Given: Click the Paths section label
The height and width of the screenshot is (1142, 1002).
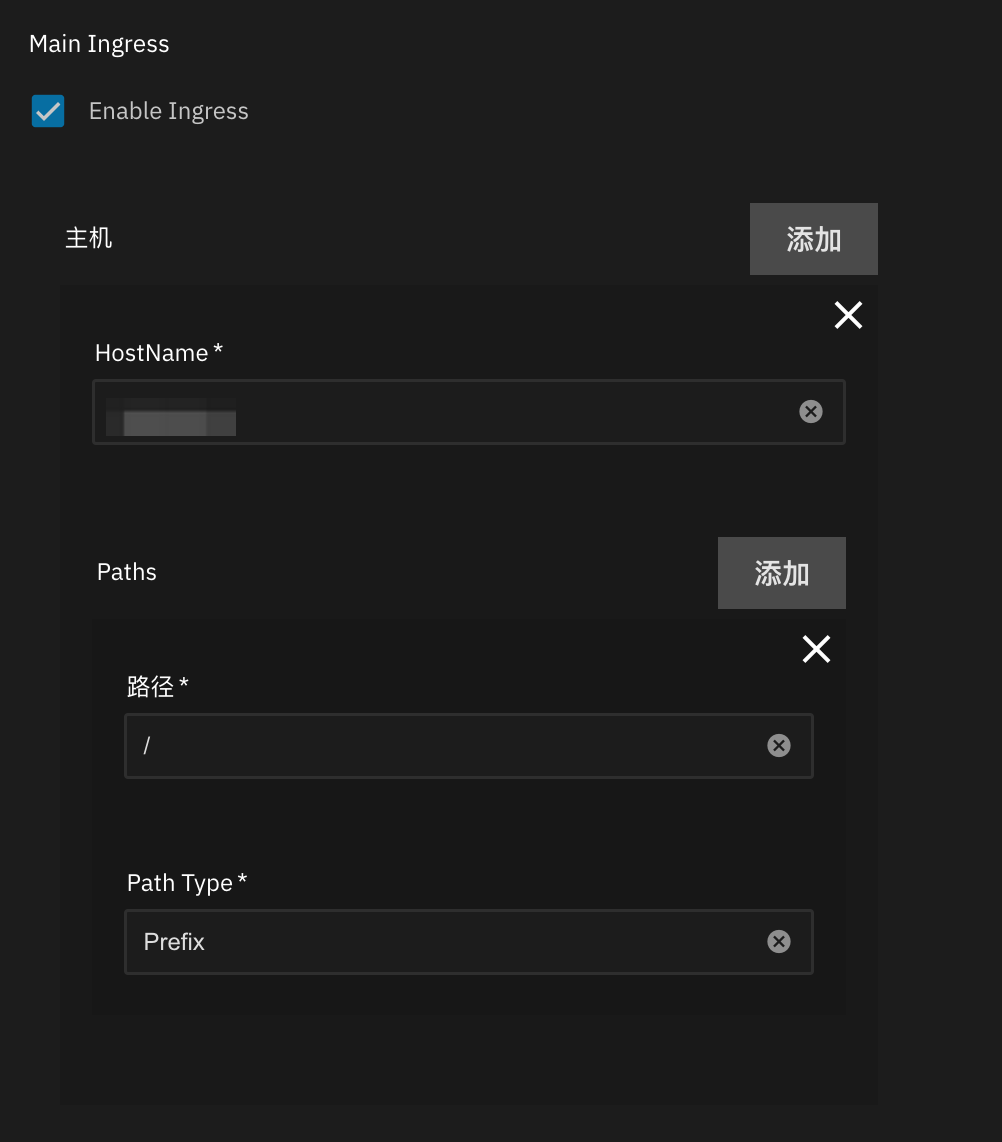Looking at the screenshot, I should 127,572.
